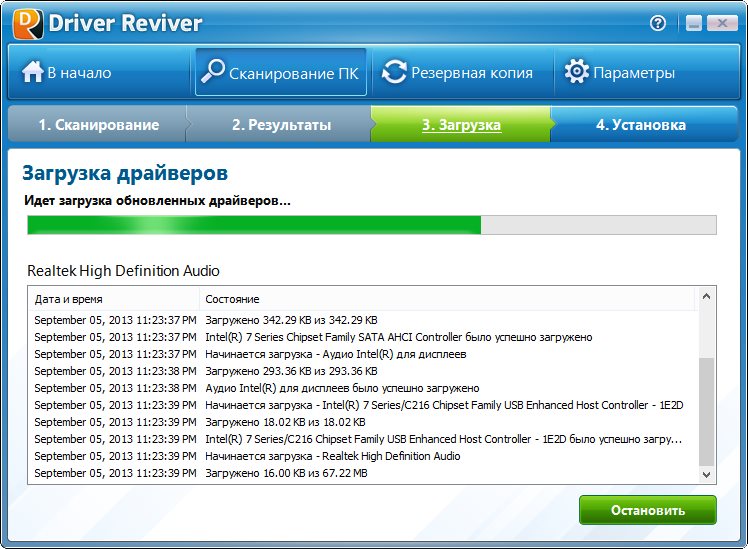The height and width of the screenshot is (549, 748).
Task: Sort log by Дата и время column header
Action: 113,299
